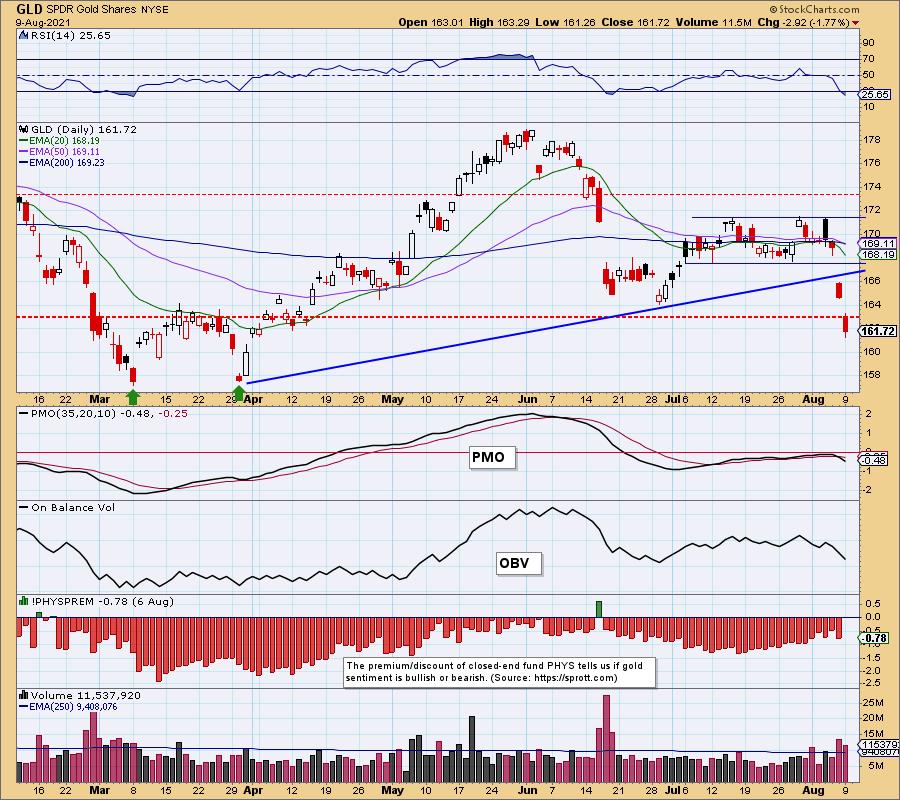This screenshot has width=900, height=800.
Task: Click the !PHYSPREM -0.78 (6 Aug) label
Action: pyautogui.click(x=103, y=601)
